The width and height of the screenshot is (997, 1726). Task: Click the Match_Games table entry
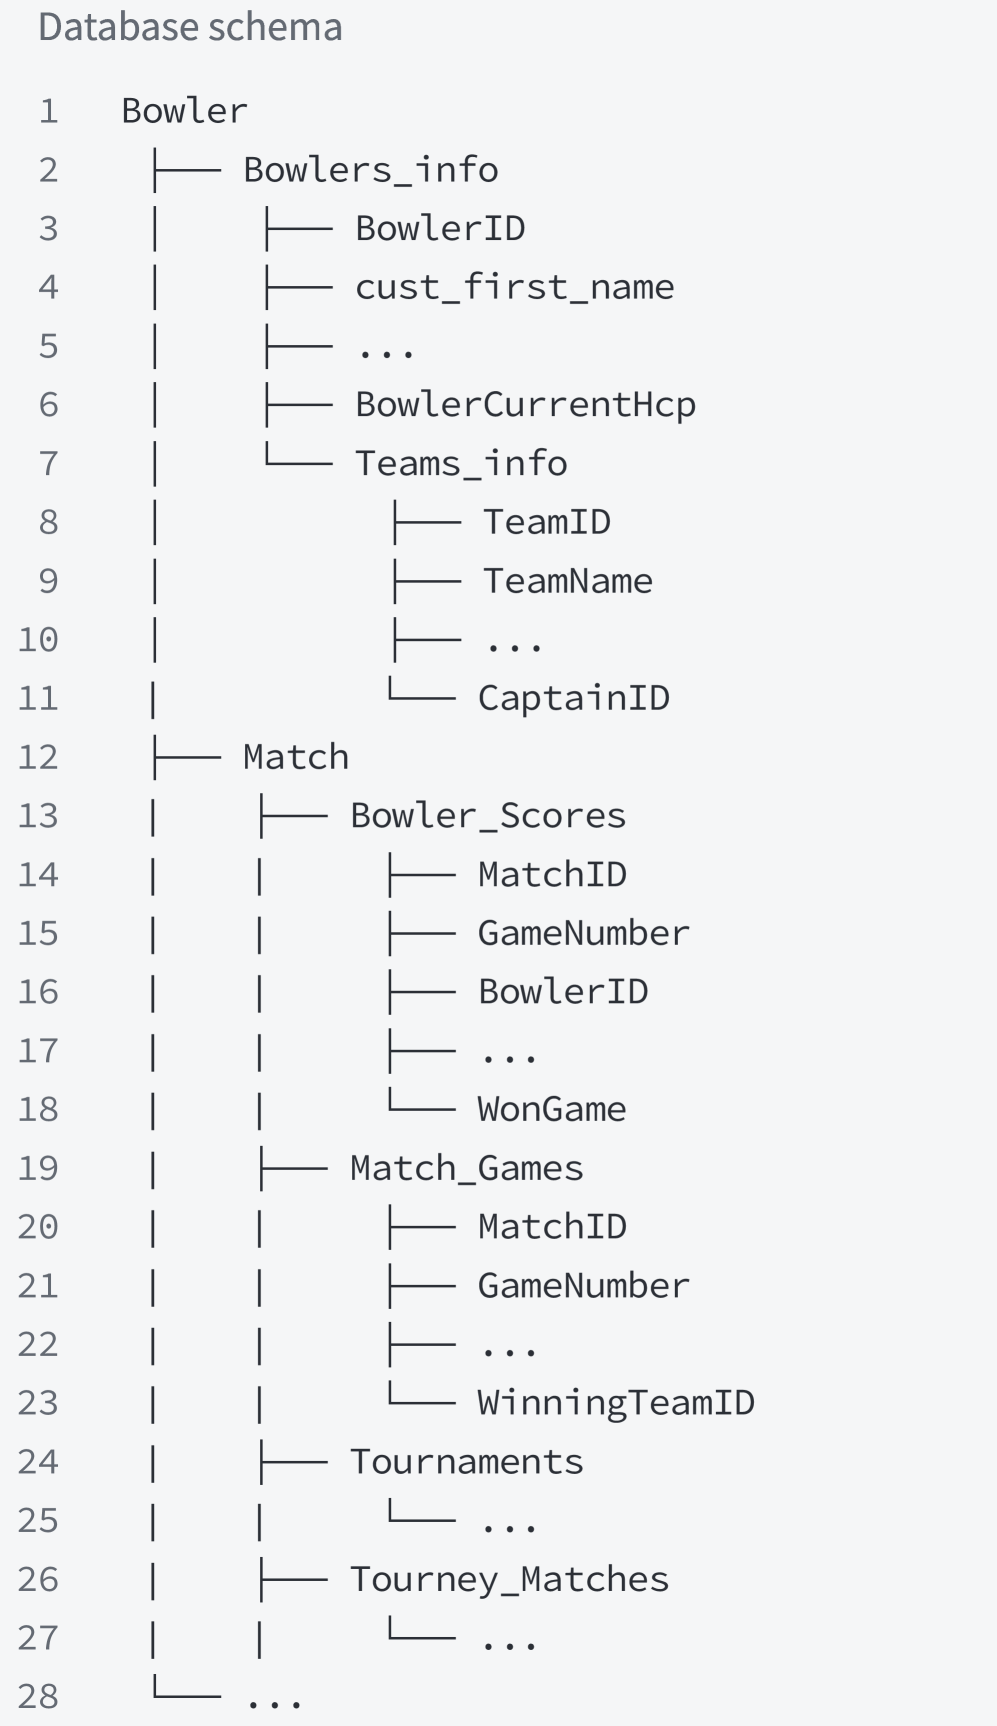coord(466,1169)
